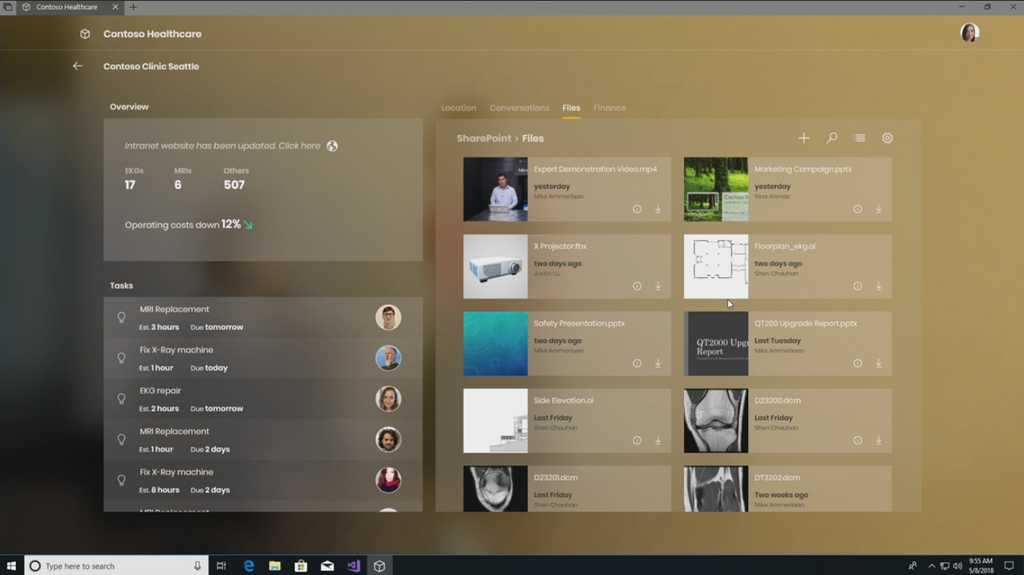The width and height of the screenshot is (1024, 575).
Task: Click the Contoso Healthcare cube logo icon
Action: coord(85,34)
